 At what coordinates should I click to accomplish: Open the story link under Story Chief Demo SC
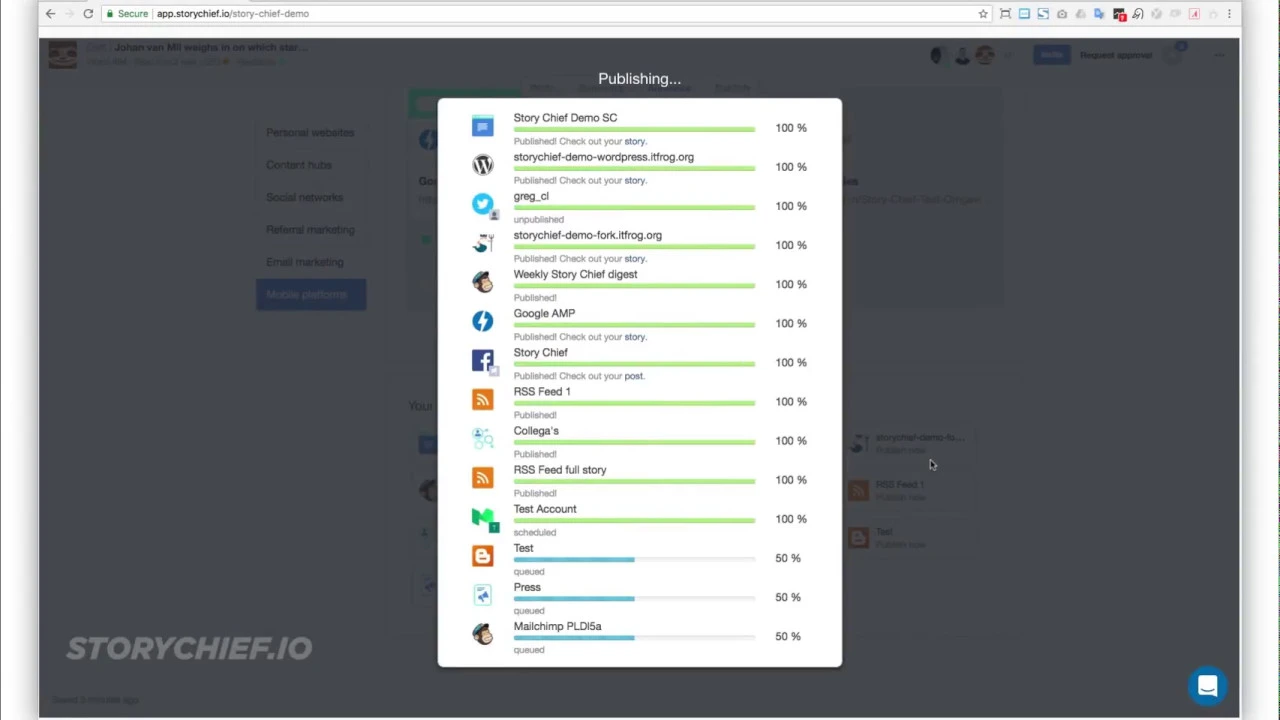click(x=635, y=142)
